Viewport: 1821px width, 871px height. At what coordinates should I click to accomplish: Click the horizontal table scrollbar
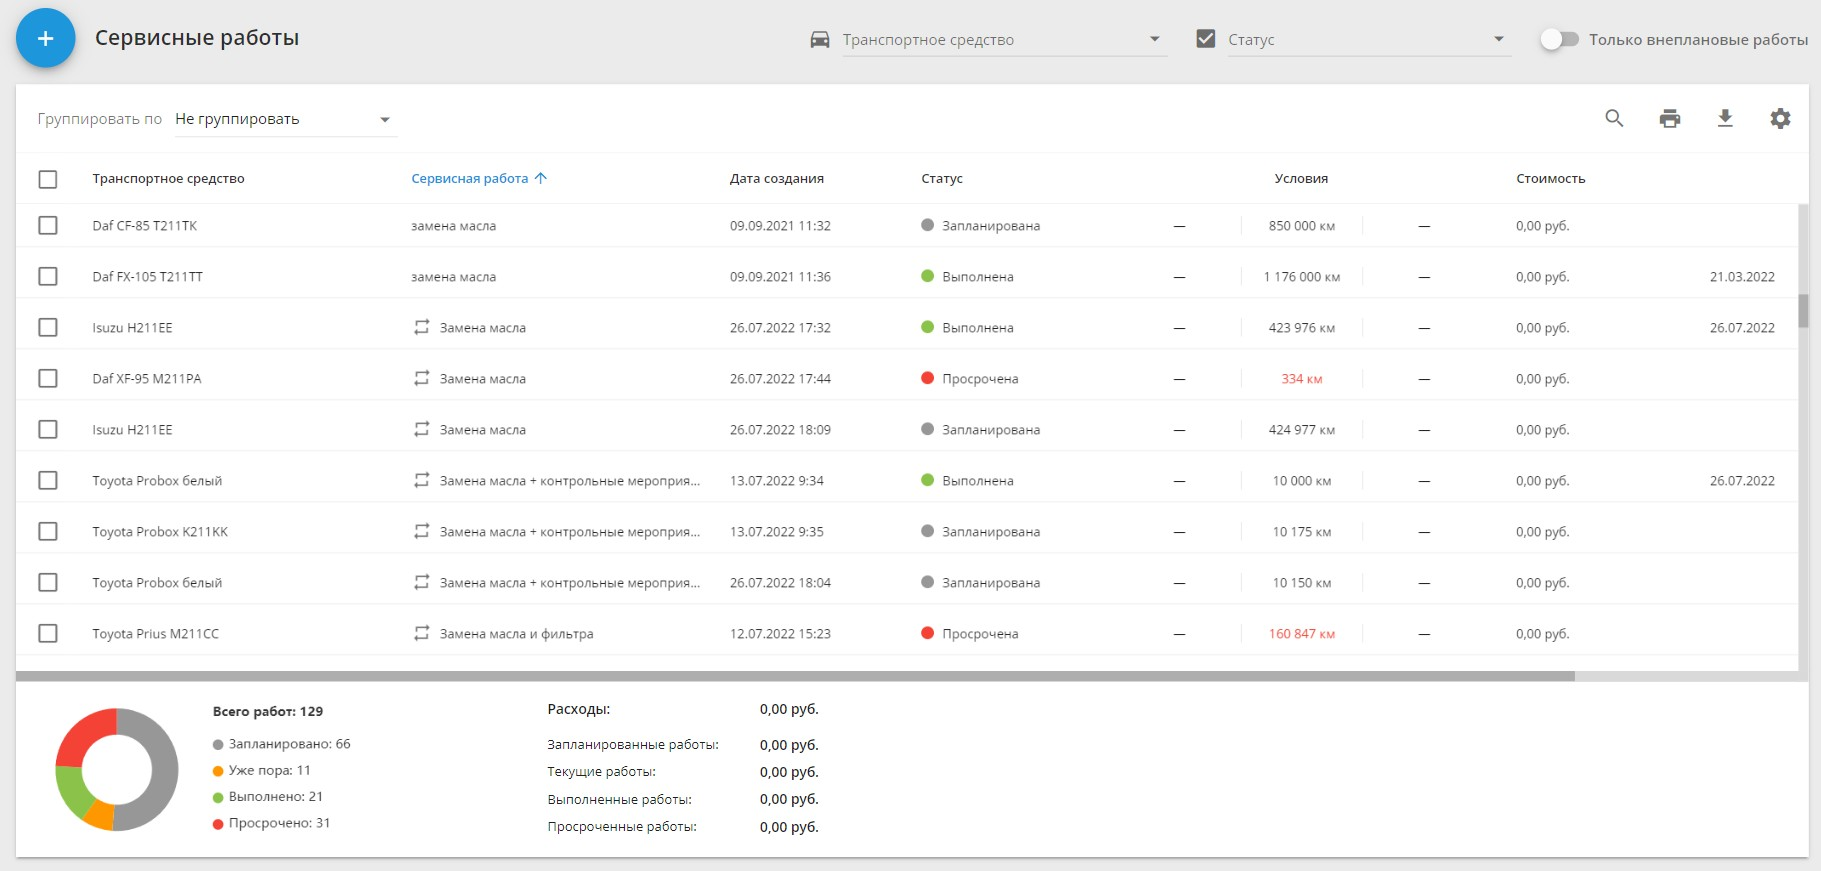click(795, 676)
